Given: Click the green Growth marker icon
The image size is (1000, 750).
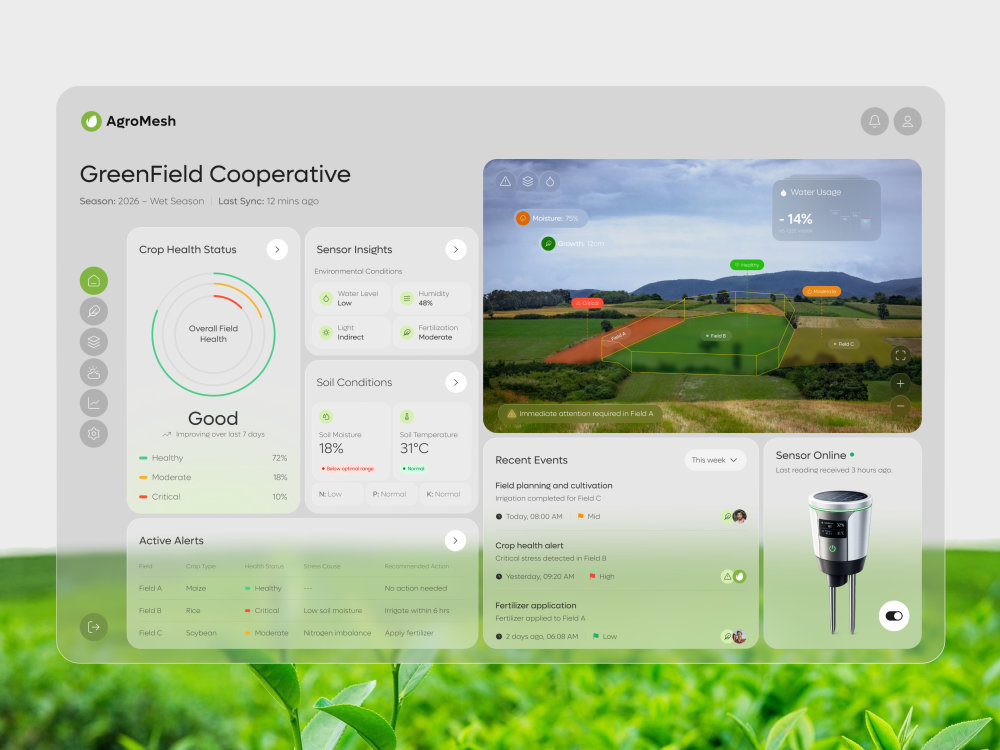Looking at the screenshot, I should click(548, 244).
